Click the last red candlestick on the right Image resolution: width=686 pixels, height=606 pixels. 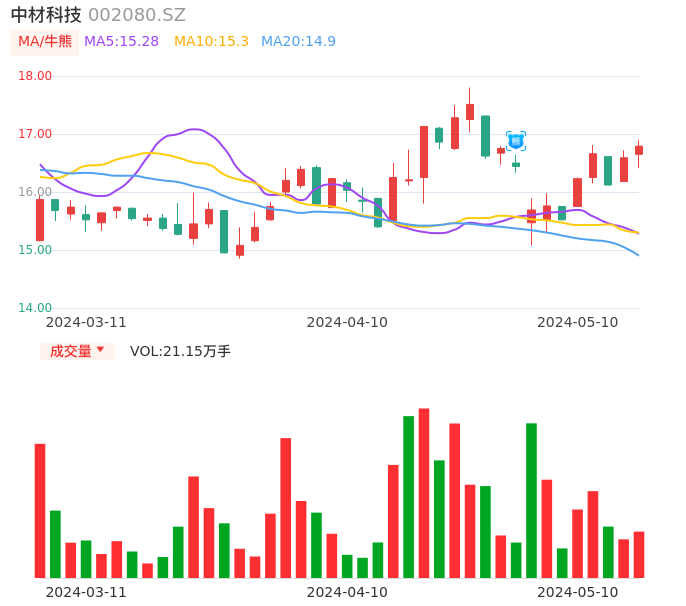click(x=639, y=151)
